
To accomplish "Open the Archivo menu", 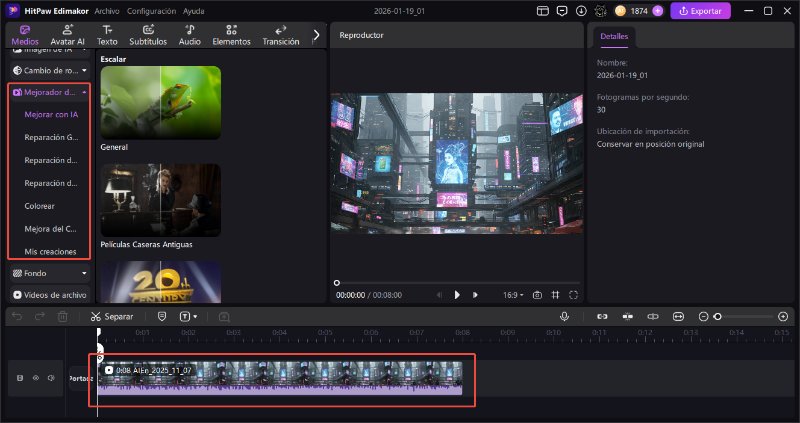I will coord(107,11).
